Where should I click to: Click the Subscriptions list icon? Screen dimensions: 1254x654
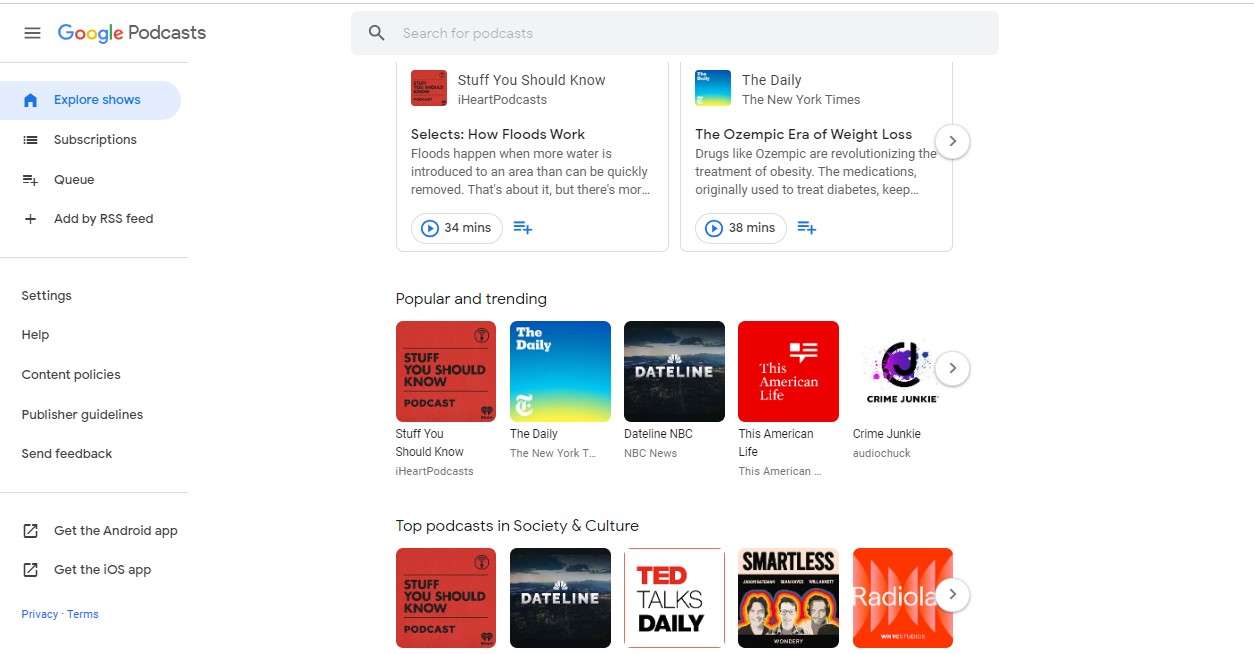pos(31,140)
